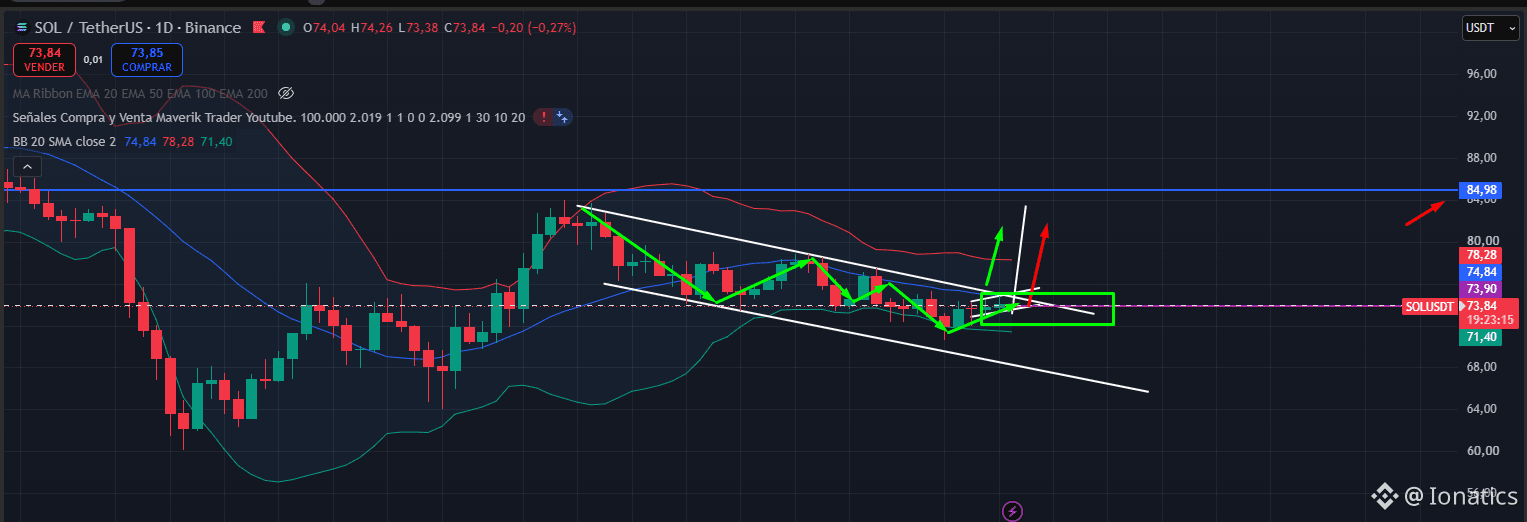Click the open price O74,04 in header

click(324, 28)
